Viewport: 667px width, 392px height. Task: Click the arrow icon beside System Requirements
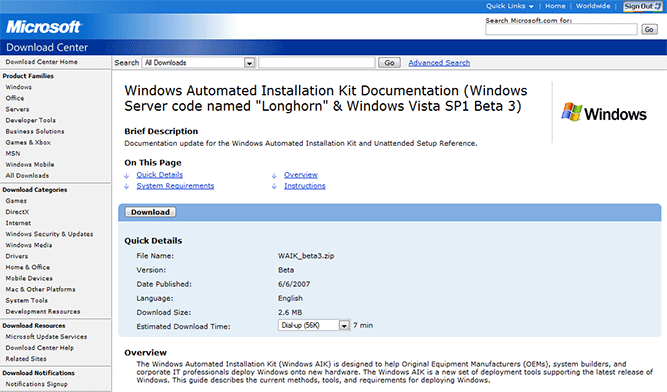(x=127, y=186)
